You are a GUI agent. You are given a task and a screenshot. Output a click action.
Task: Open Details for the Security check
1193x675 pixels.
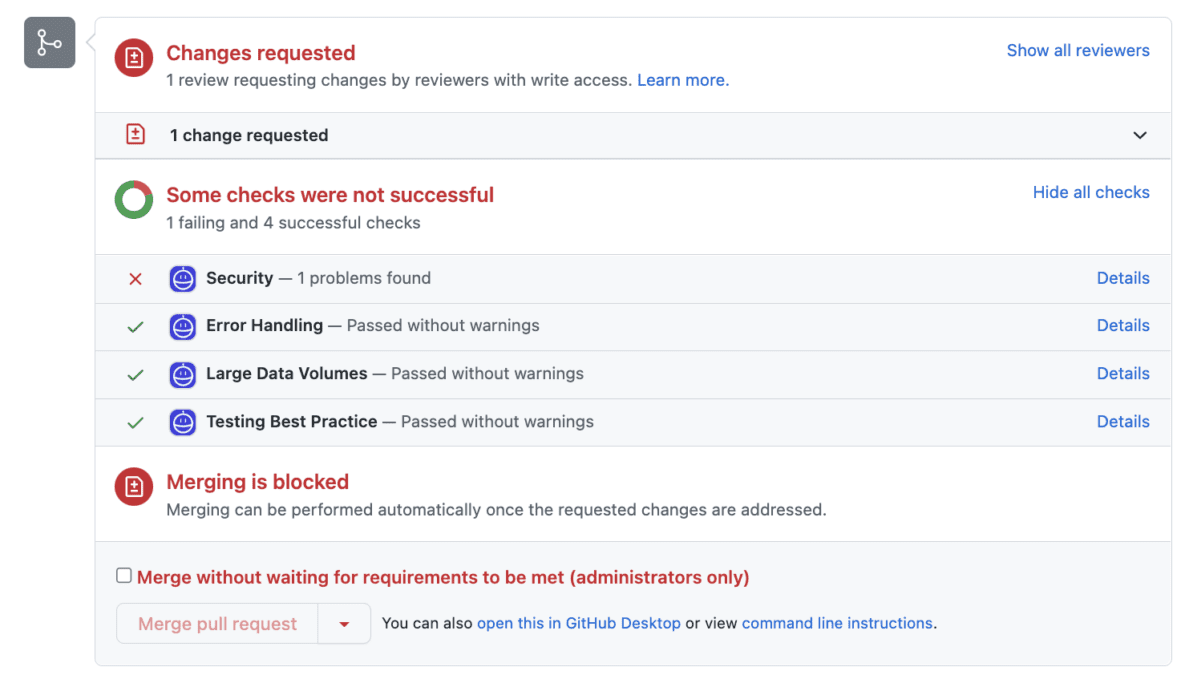[x=1123, y=279]
